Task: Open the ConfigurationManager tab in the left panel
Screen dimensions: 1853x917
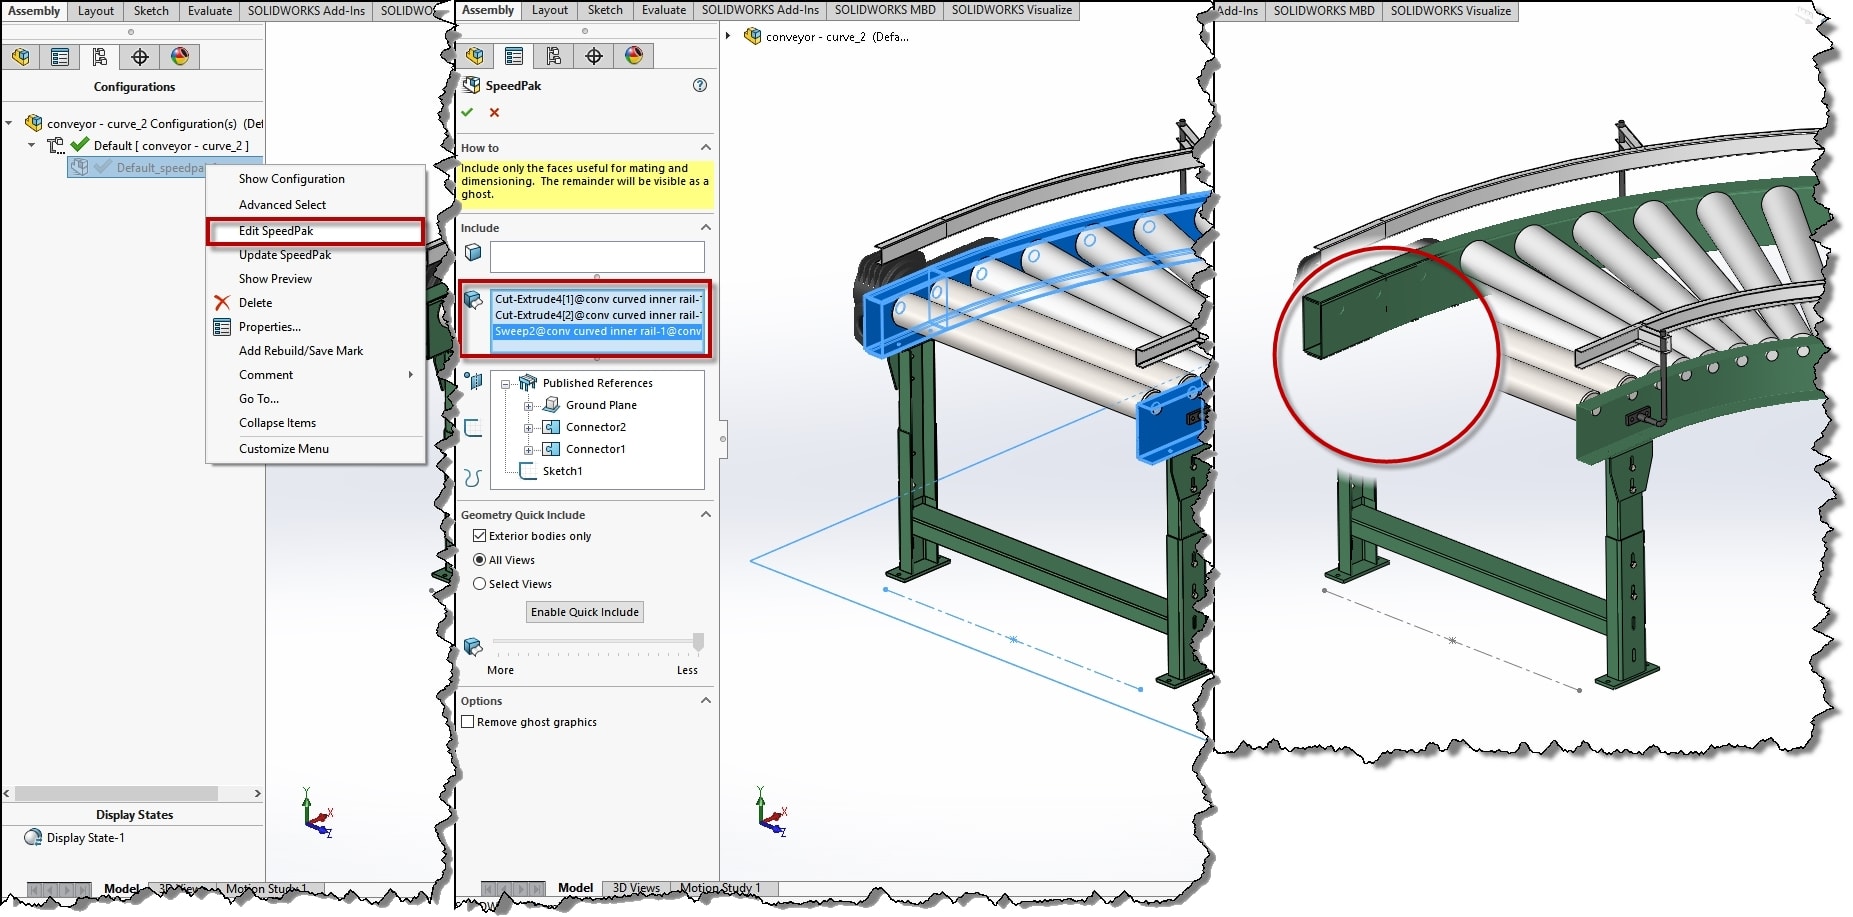Action: tap(100, 57)
